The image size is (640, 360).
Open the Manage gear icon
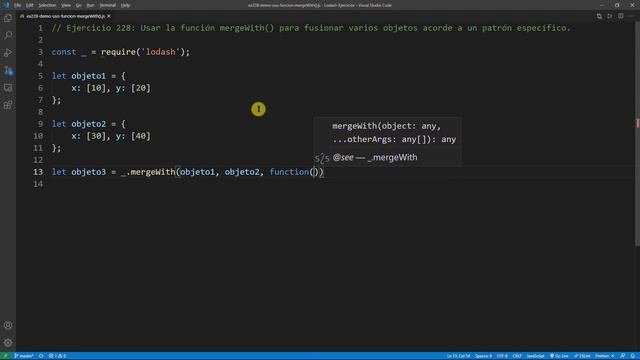point(8,343)
